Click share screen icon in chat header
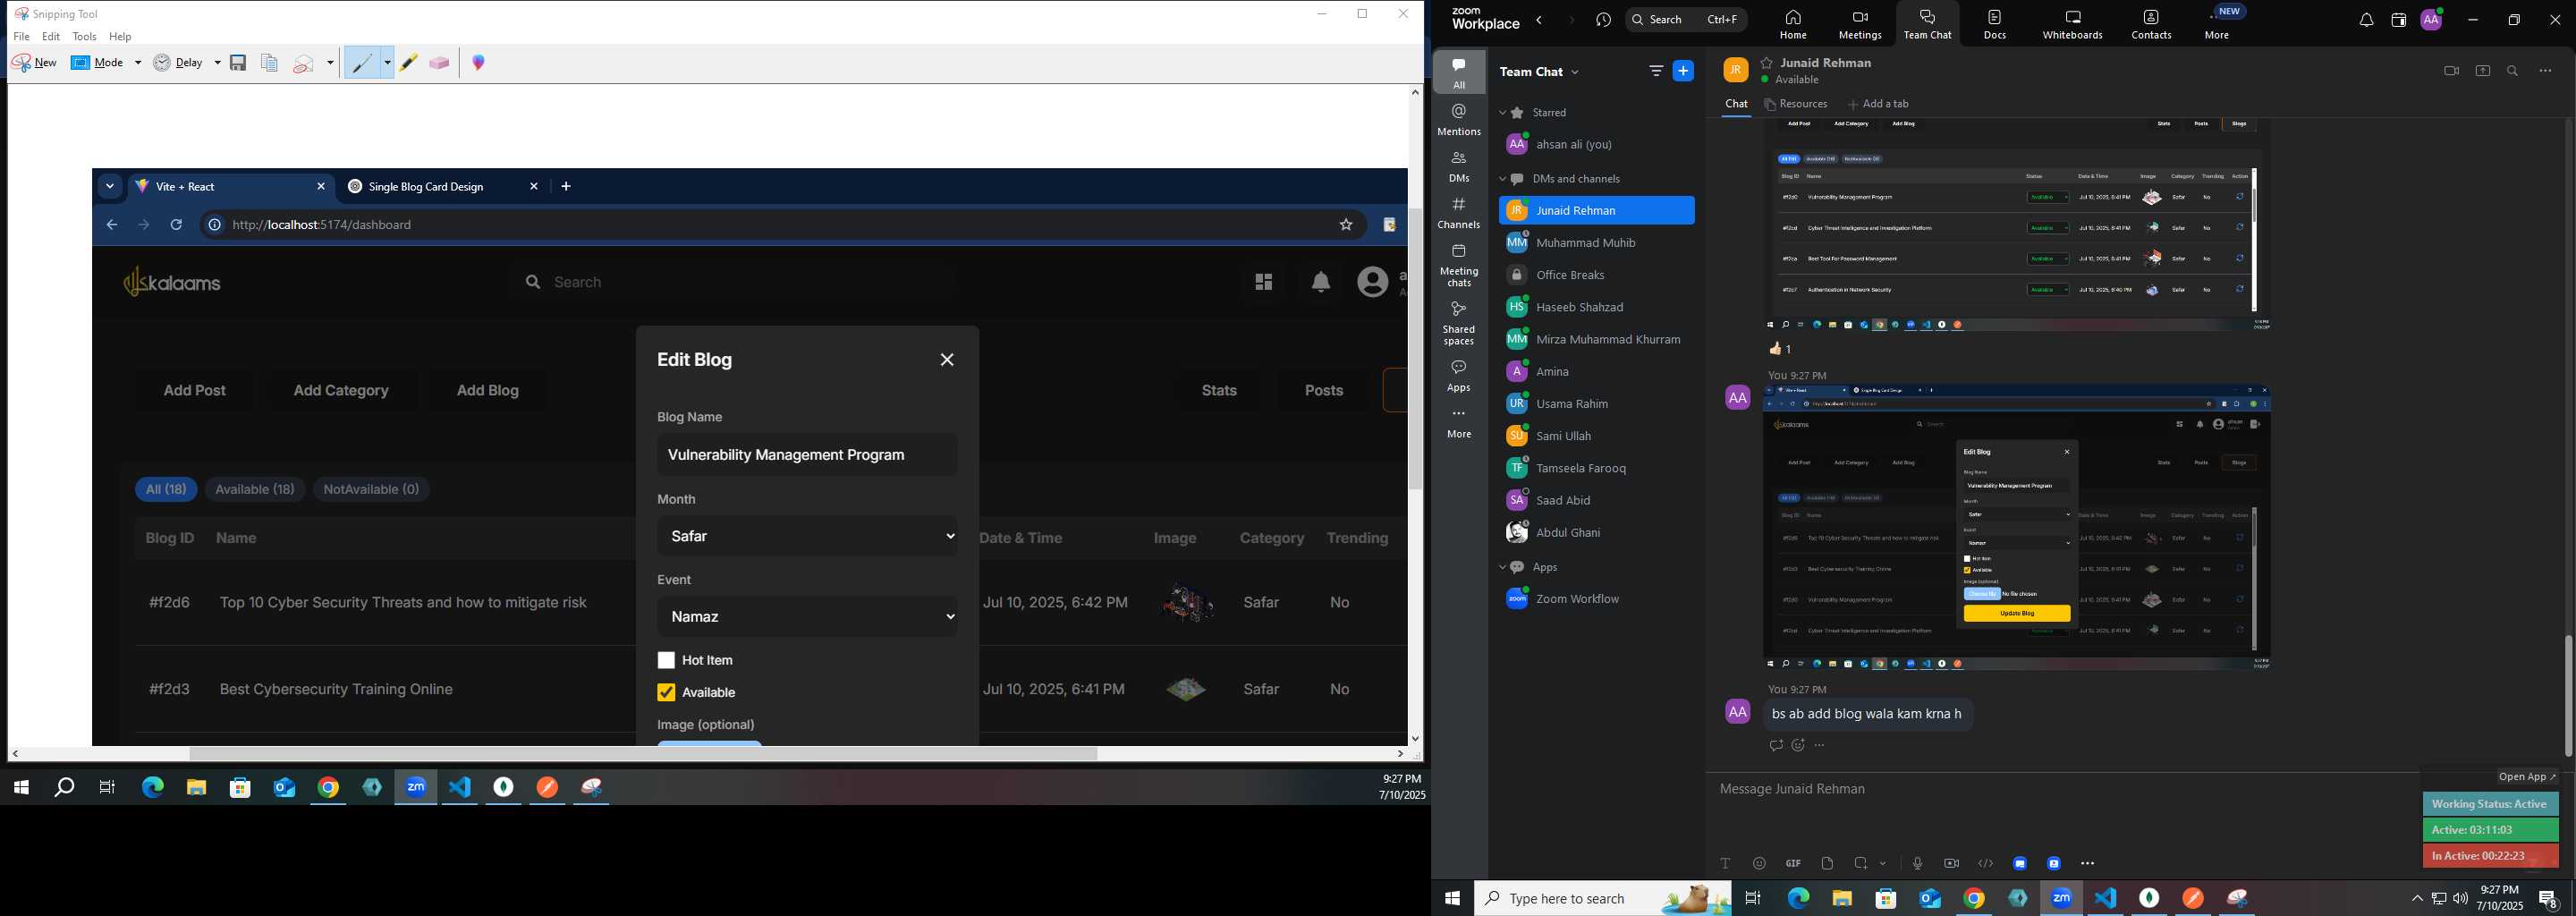This screenshot has height=916, width=2576. point(2483,71)
